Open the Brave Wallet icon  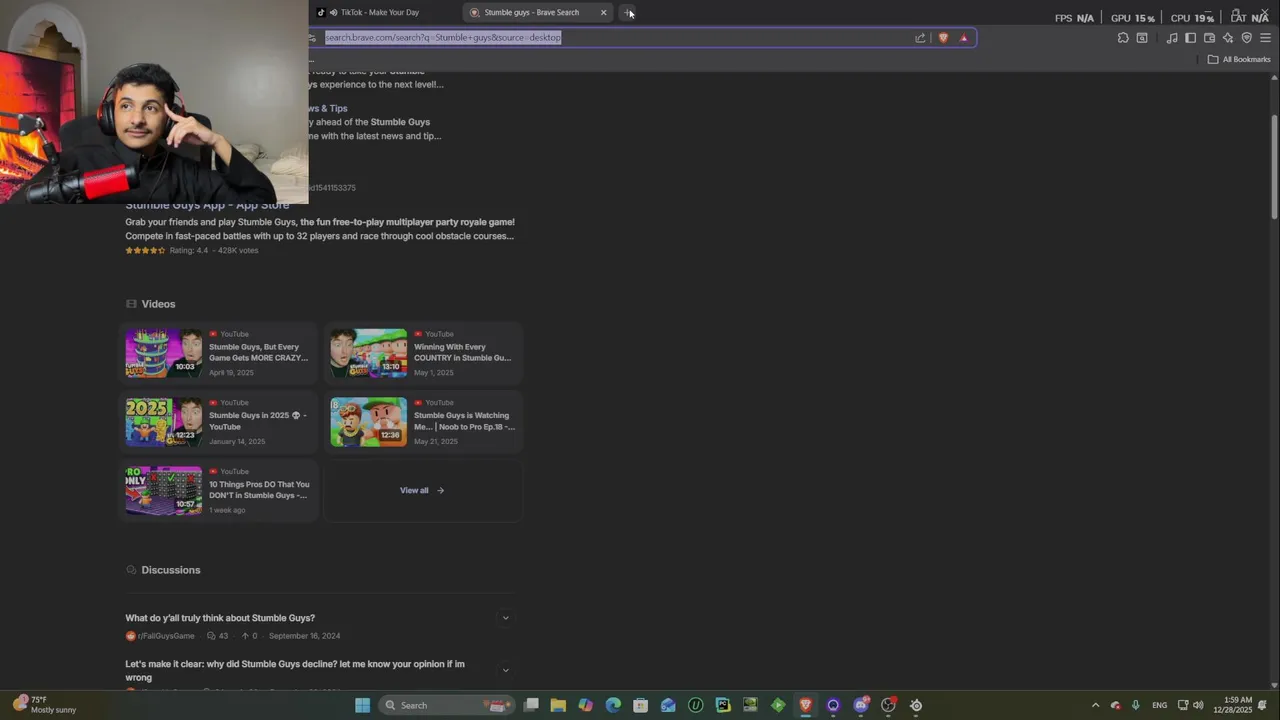pos(1209,38)
